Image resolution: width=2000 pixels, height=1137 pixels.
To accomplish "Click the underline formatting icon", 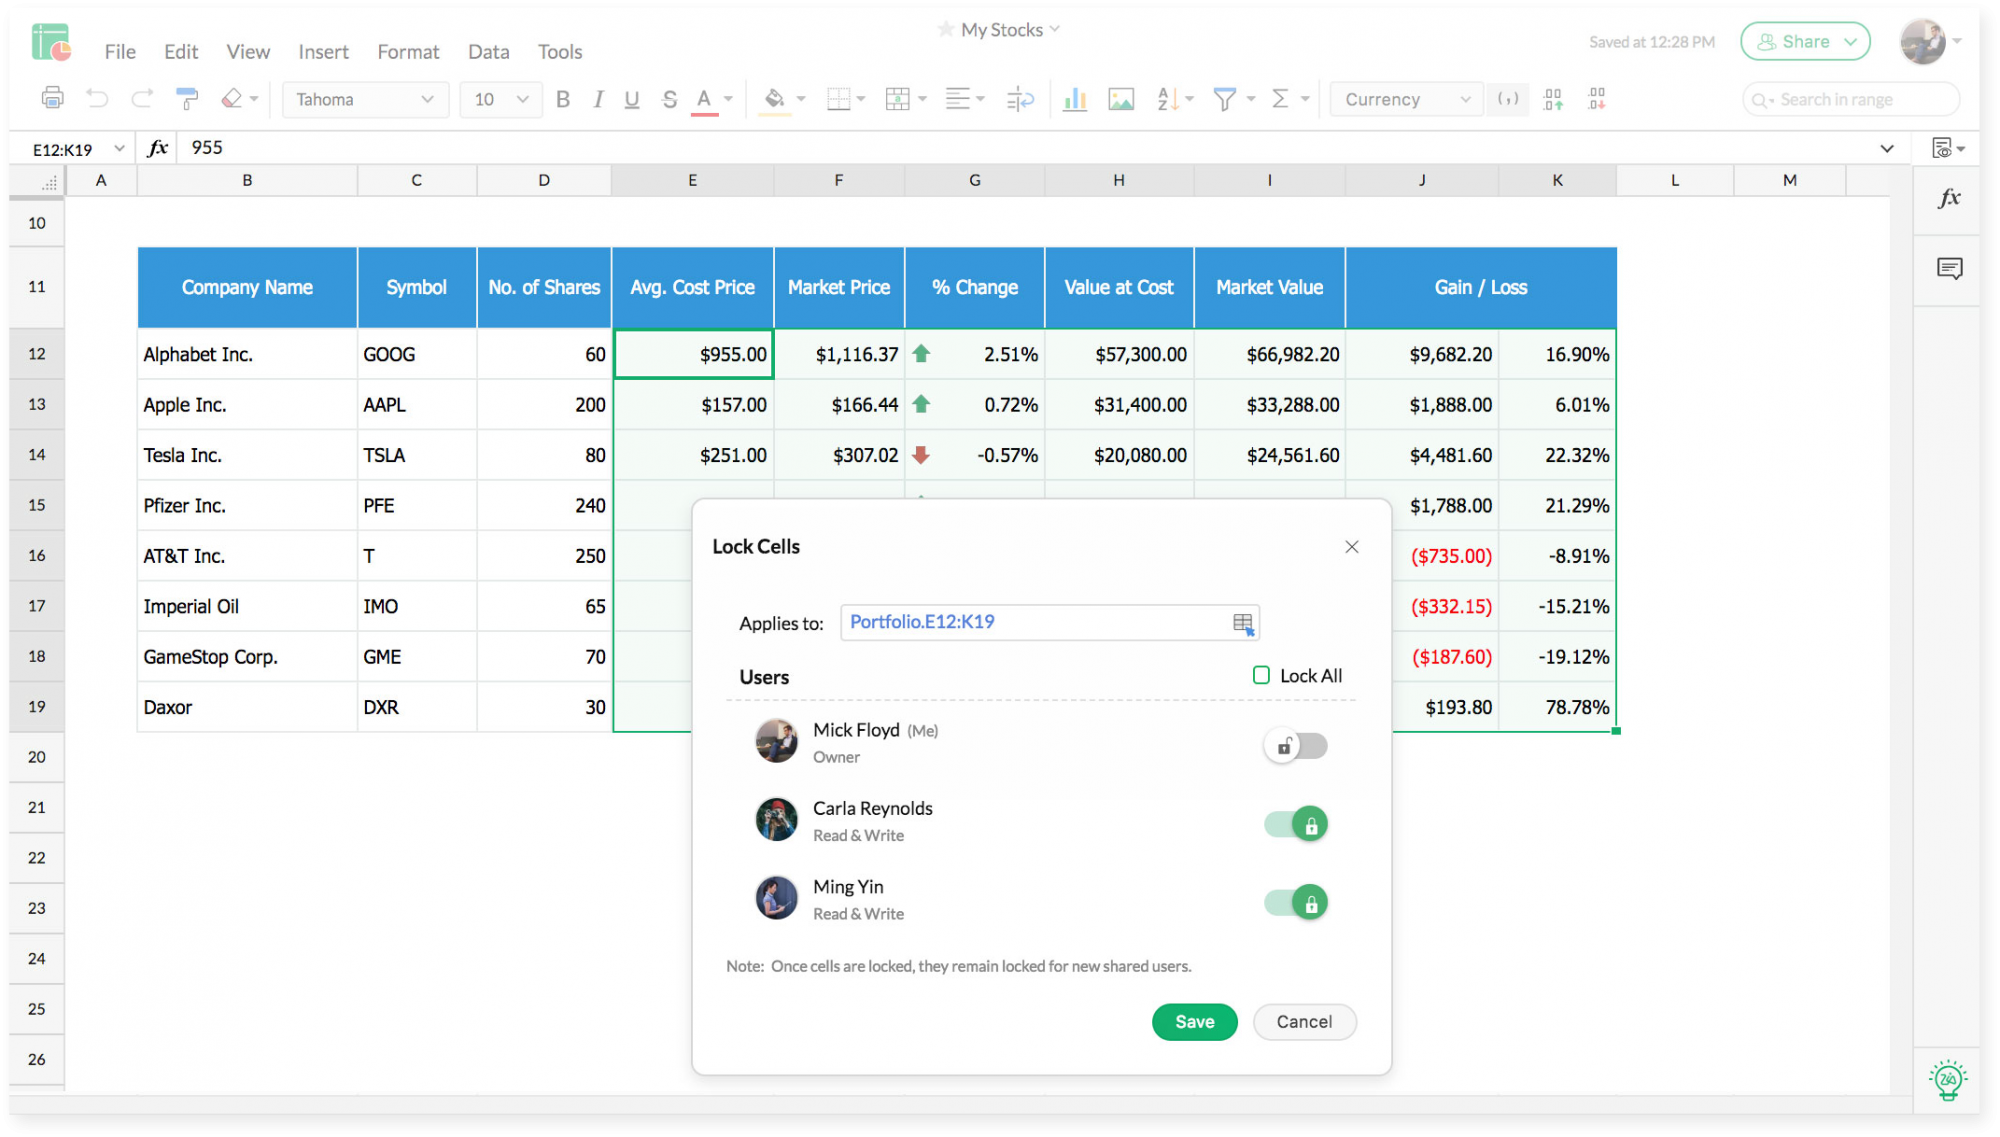I will [630, 99].
